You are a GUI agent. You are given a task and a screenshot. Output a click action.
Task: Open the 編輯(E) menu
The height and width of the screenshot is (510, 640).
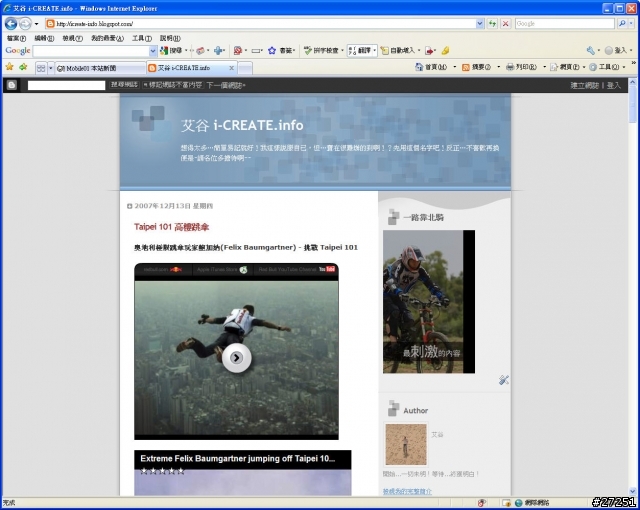(x=44, y=38)
